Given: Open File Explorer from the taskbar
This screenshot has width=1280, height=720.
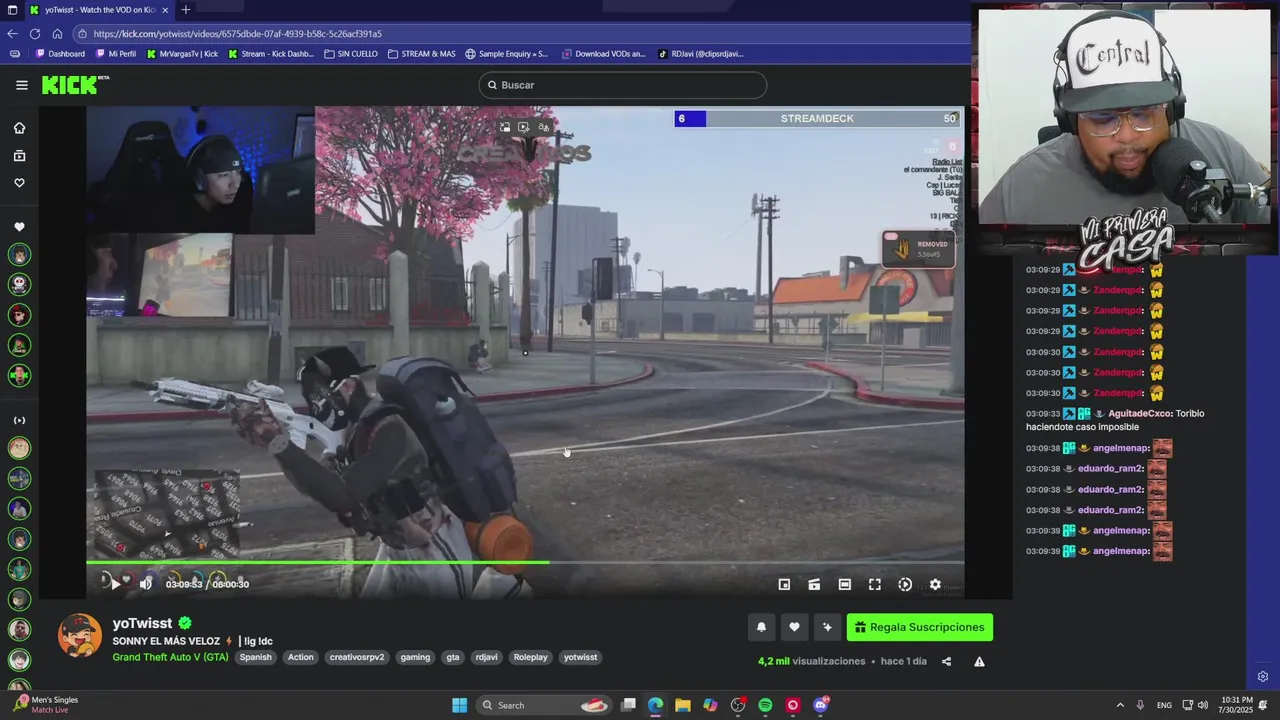Looking at the screenshot, I should click(x=682, y=705).
